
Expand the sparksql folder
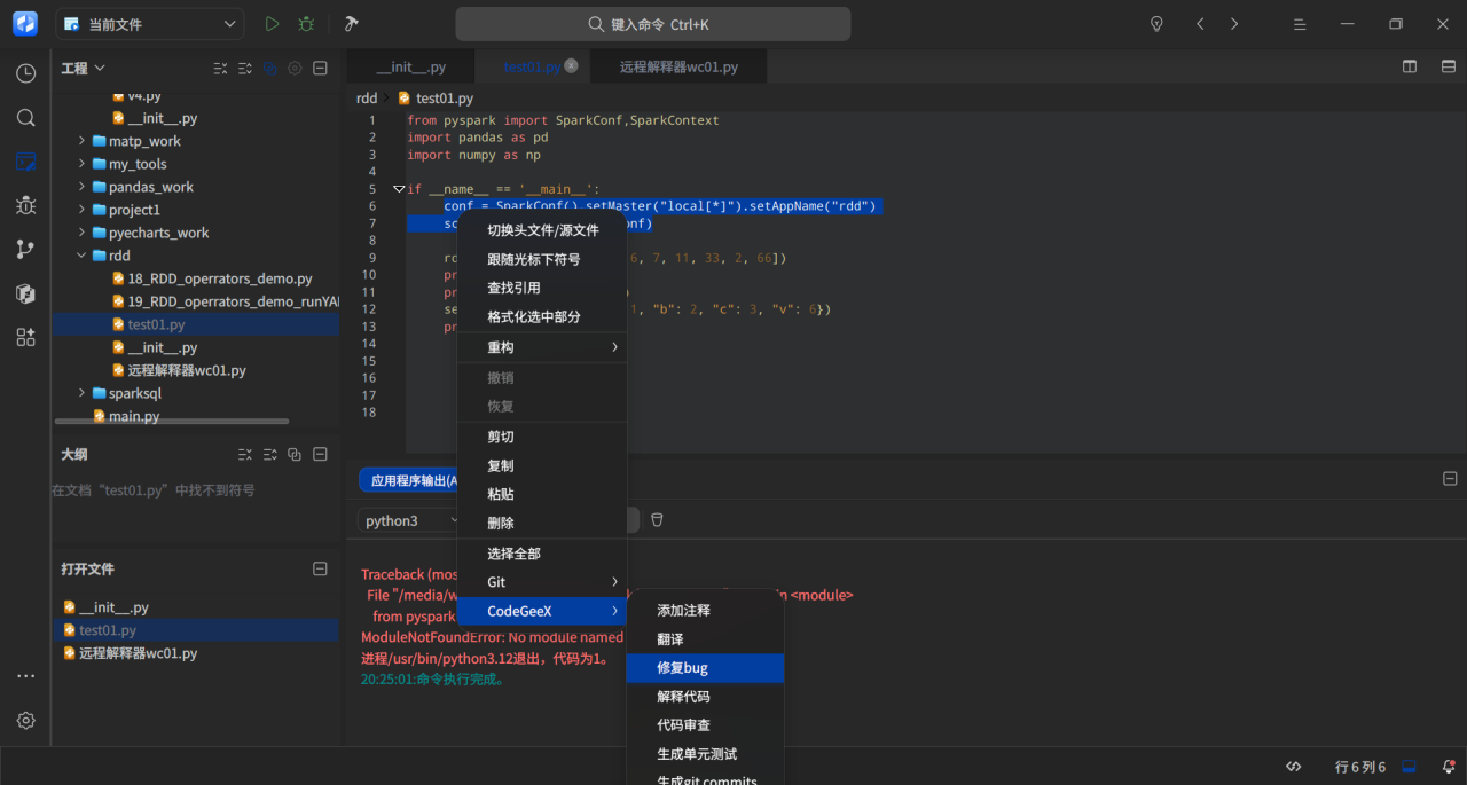coord(82,393)
